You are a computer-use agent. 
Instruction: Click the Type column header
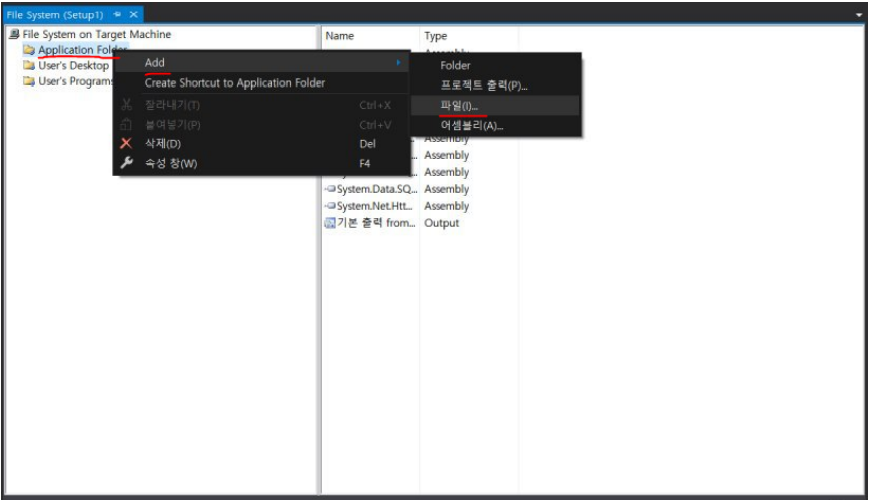469,36
